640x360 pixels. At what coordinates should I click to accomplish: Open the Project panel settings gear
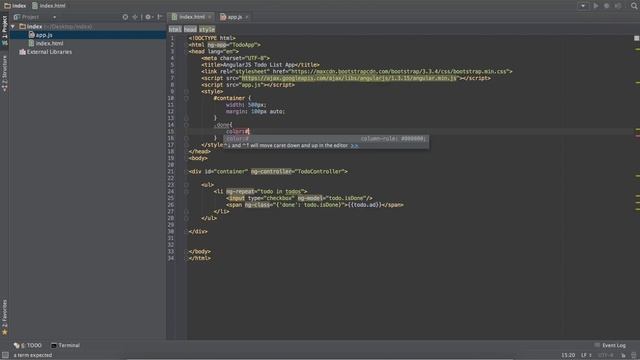coord(148,17)
